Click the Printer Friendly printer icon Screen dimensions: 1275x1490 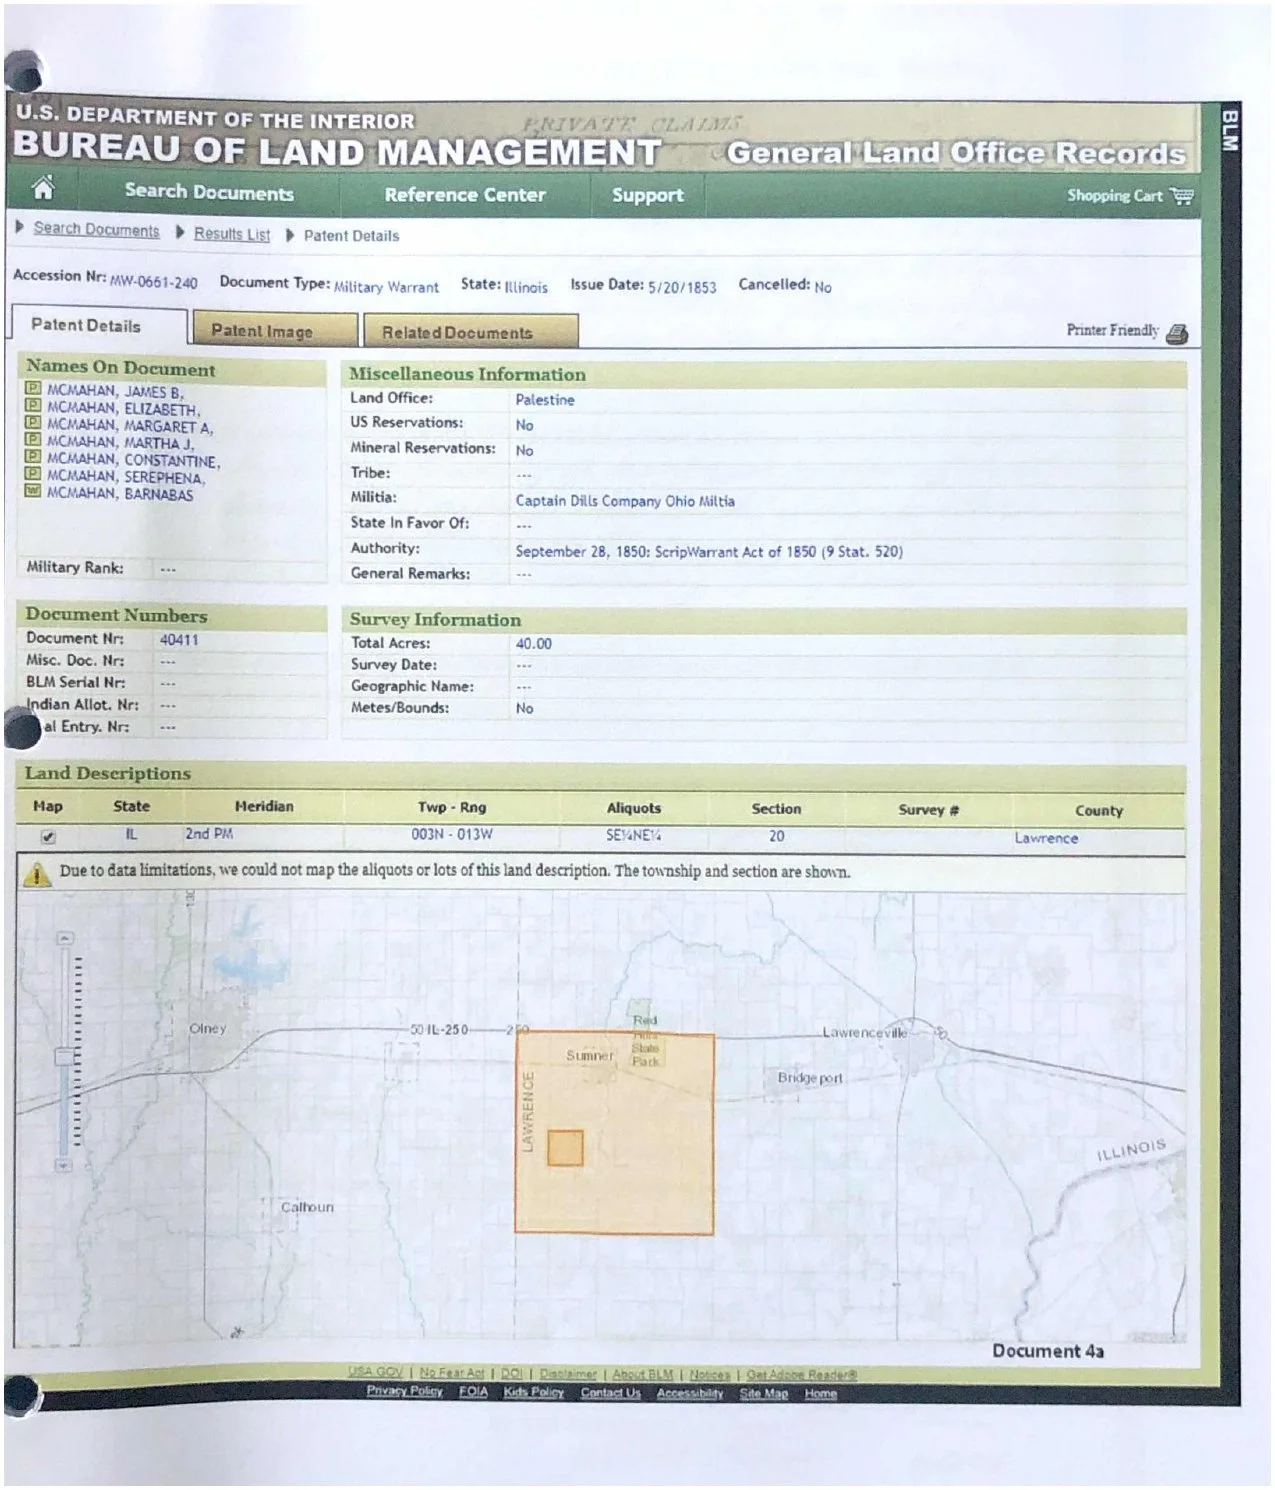pos(1177,333)
